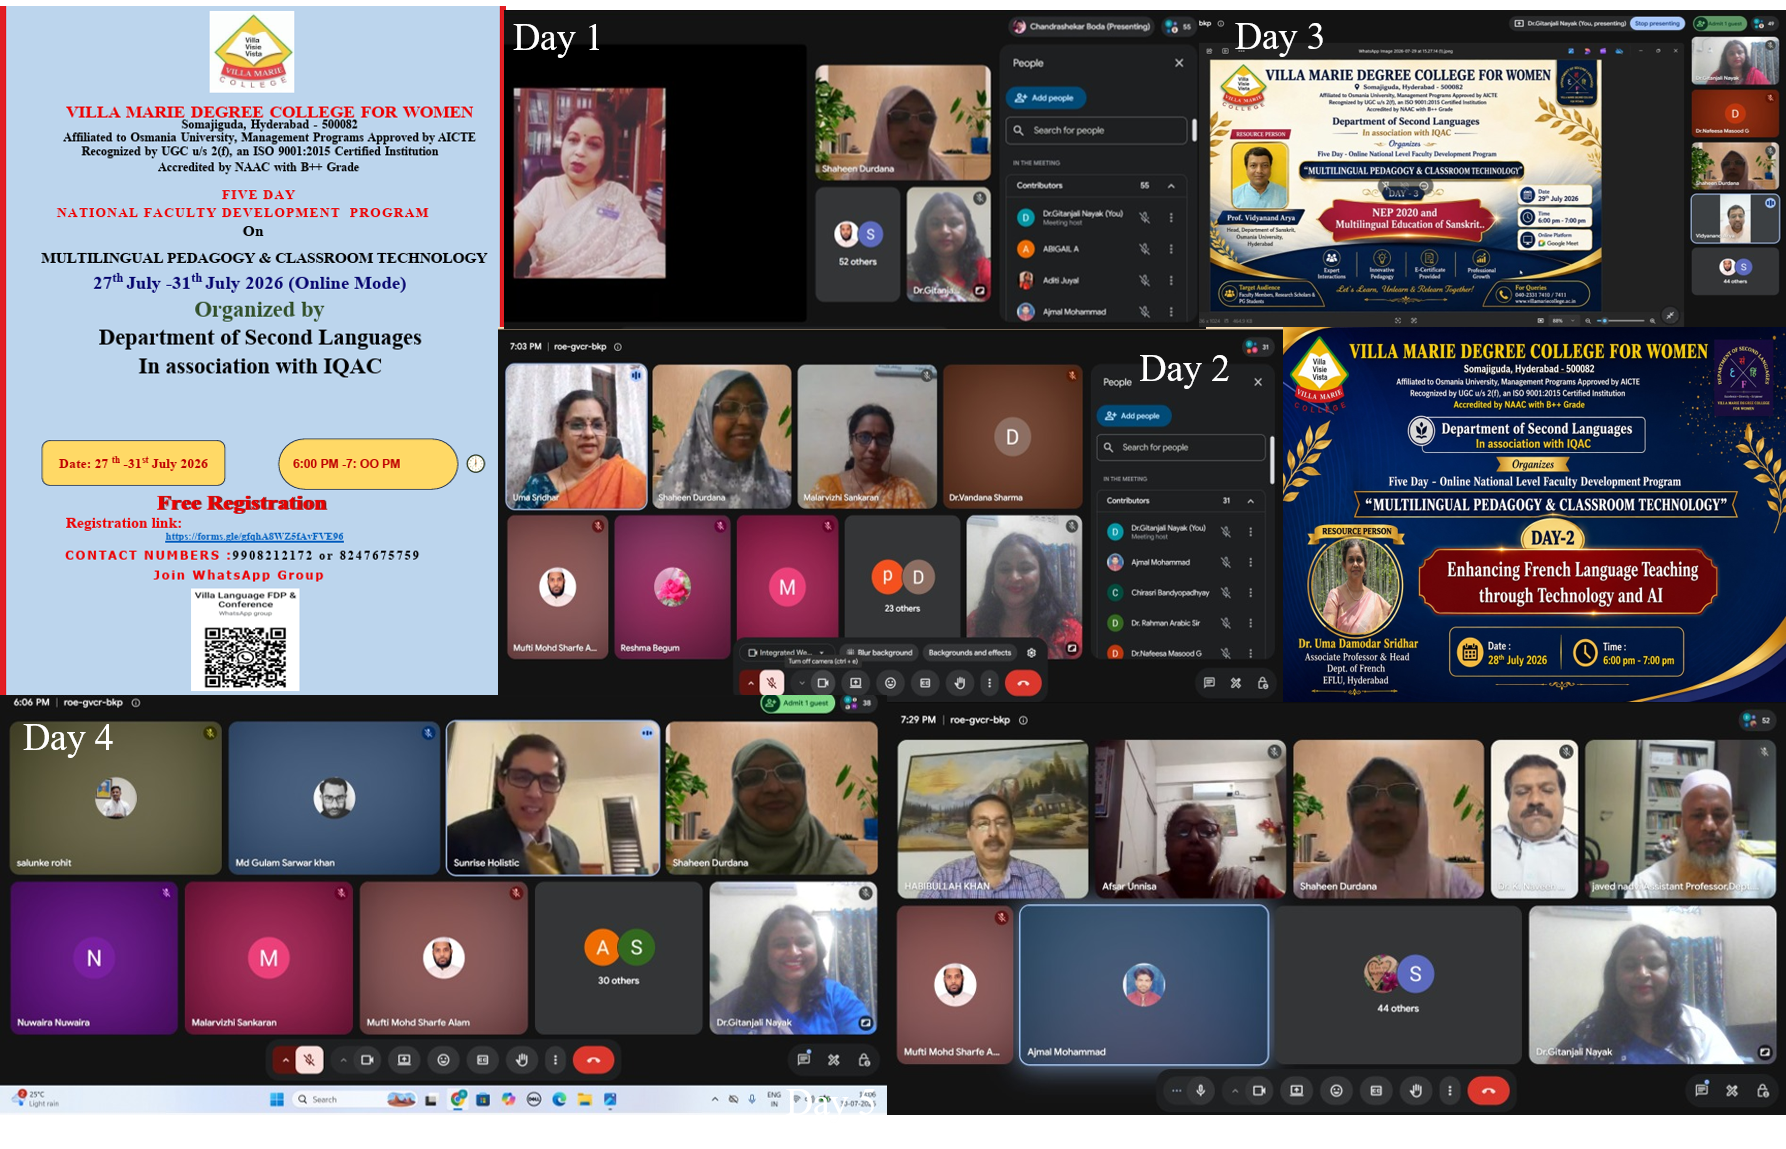Open more options in the 6:06 PM meeting toolbar
The image size is (1786, 1149).
click(x=556, y=1059)
